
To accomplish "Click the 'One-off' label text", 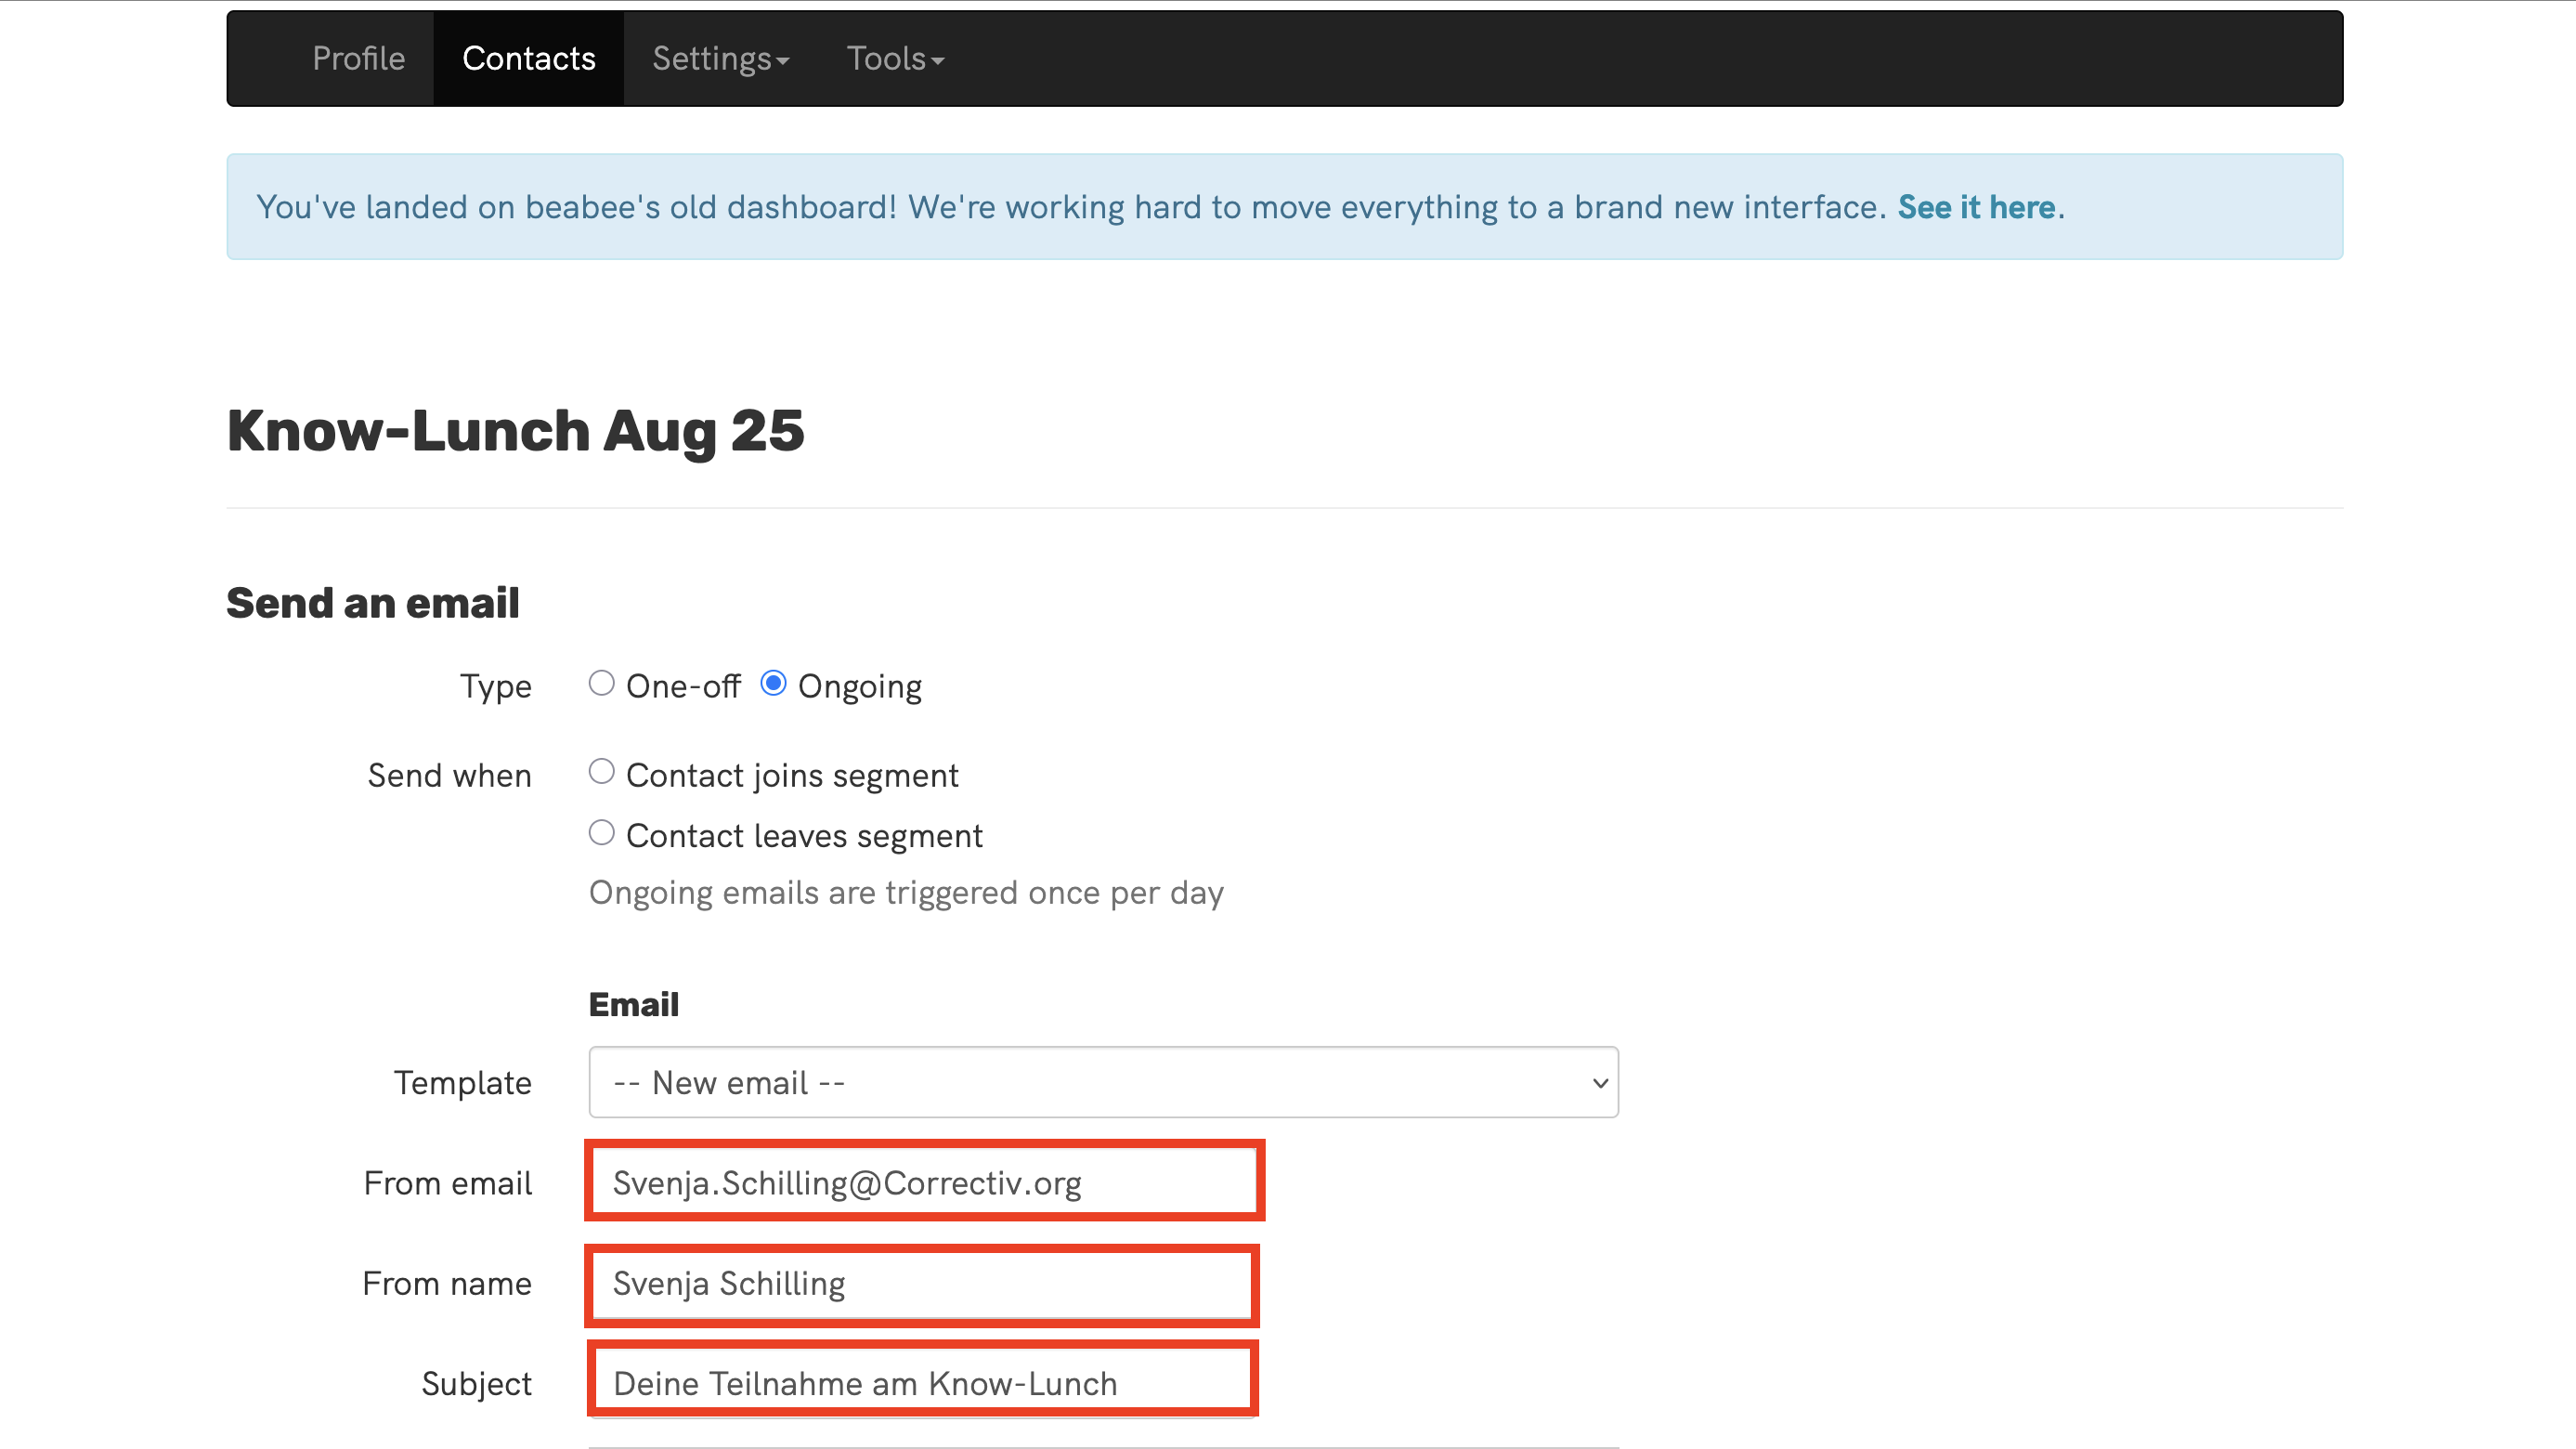I will (x=683, y=686).
